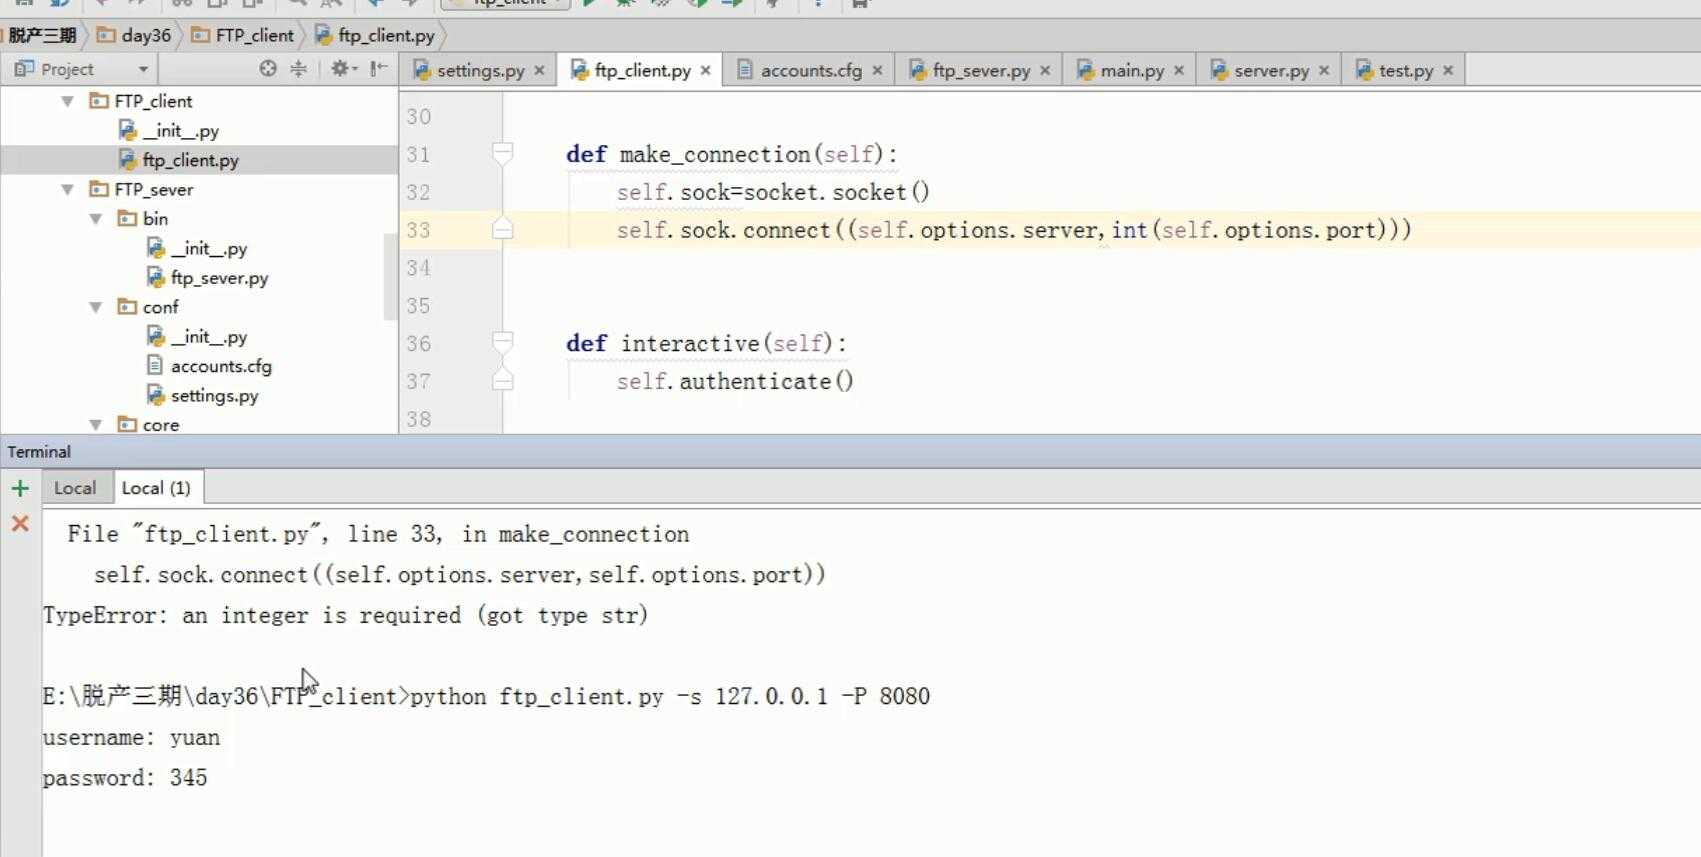Select ftp_sever.py in the project tree
1701x857 pixels.
click(x=219, y=278)
